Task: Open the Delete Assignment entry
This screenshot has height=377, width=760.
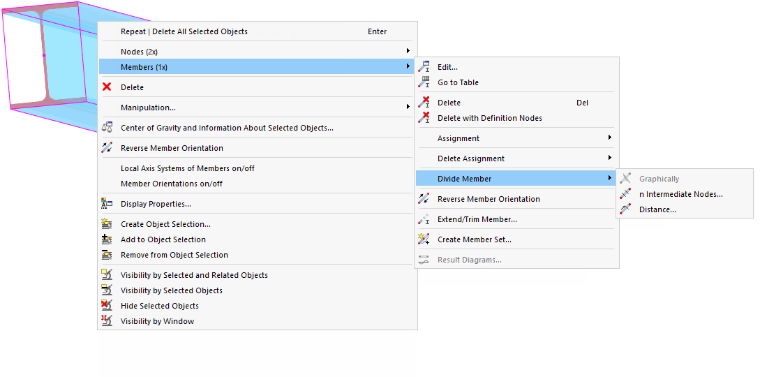Action: 517,158
